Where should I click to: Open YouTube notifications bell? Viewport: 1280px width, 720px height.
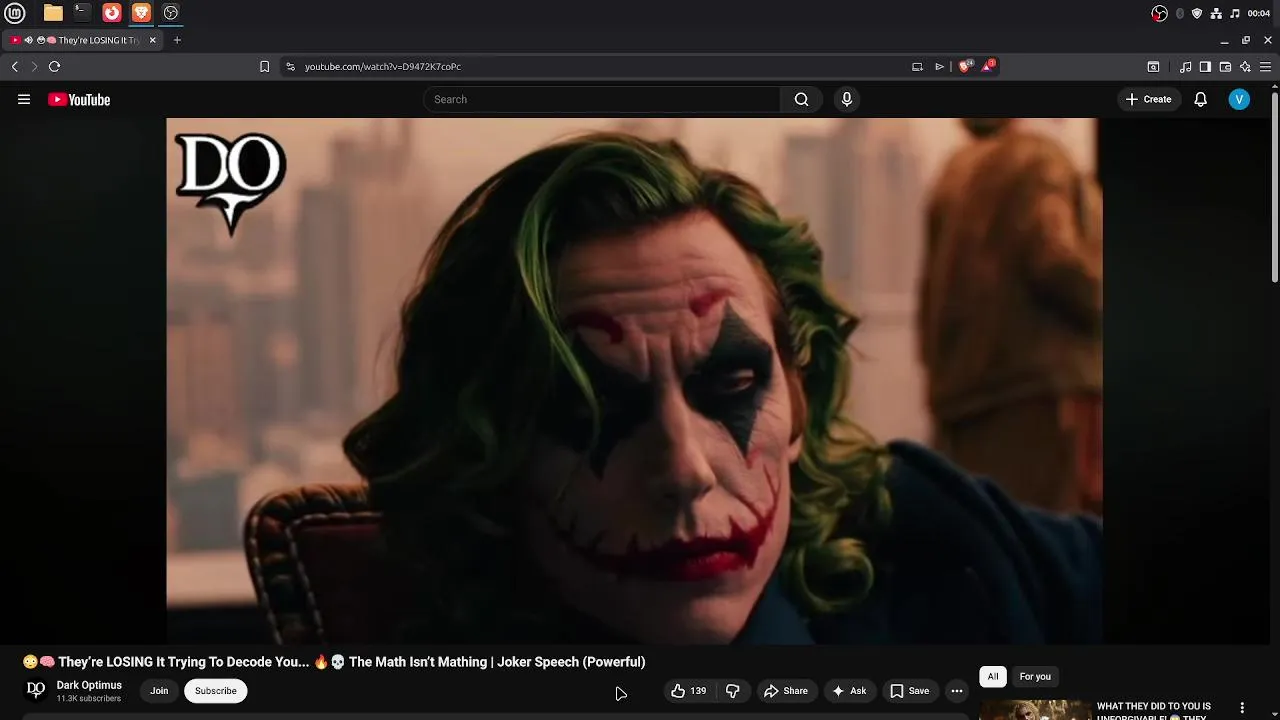pos(1201,99)
